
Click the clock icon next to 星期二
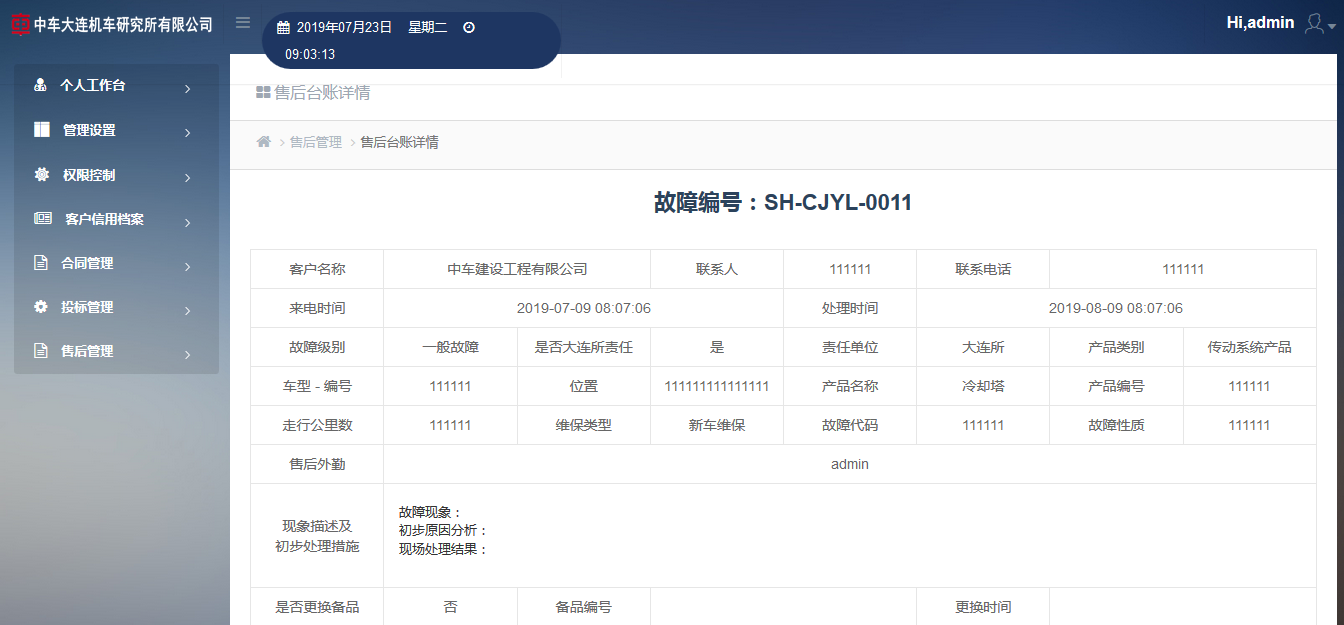point(467,27)
